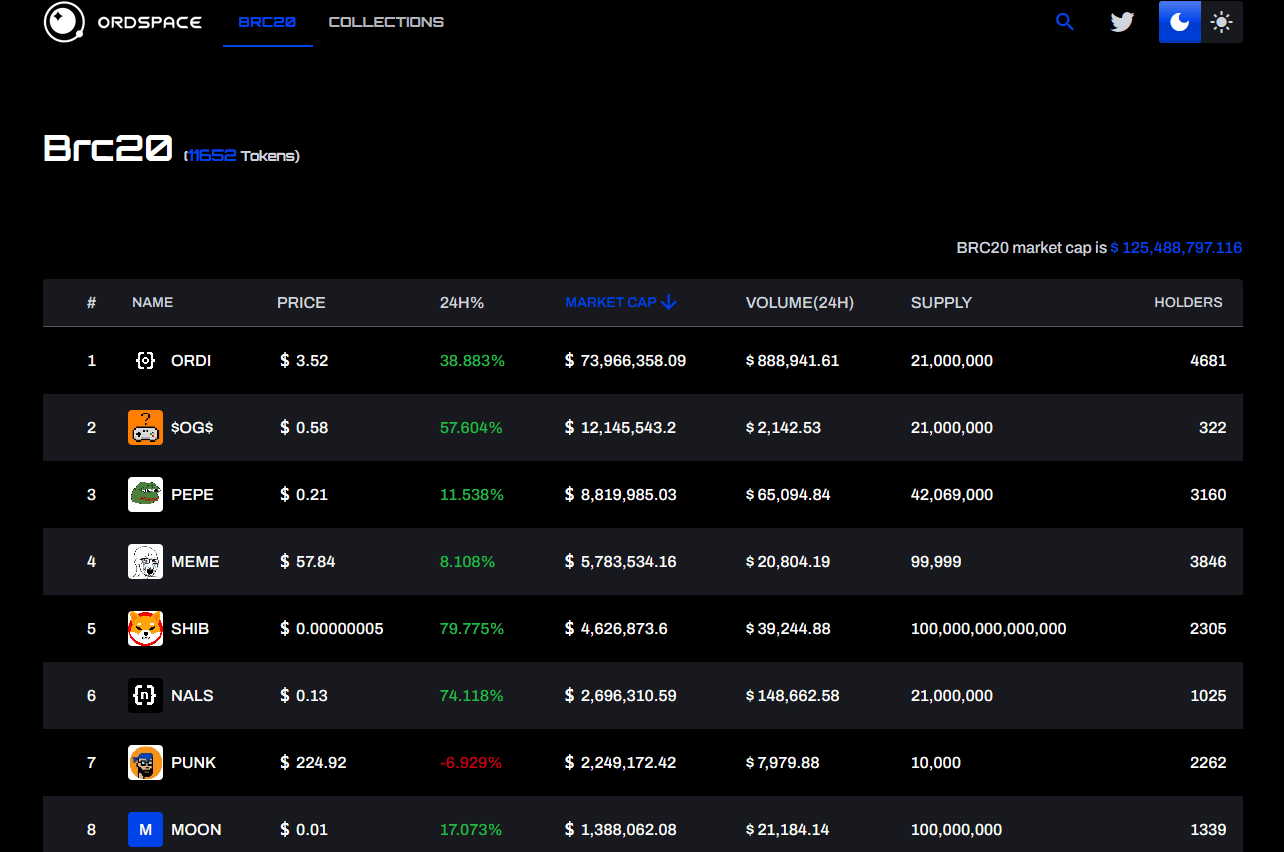Image resolution: width=1284 pixels, height=852 pixels.
Task: Click the Ordspace planet logo icon
Action: (65, 22)
